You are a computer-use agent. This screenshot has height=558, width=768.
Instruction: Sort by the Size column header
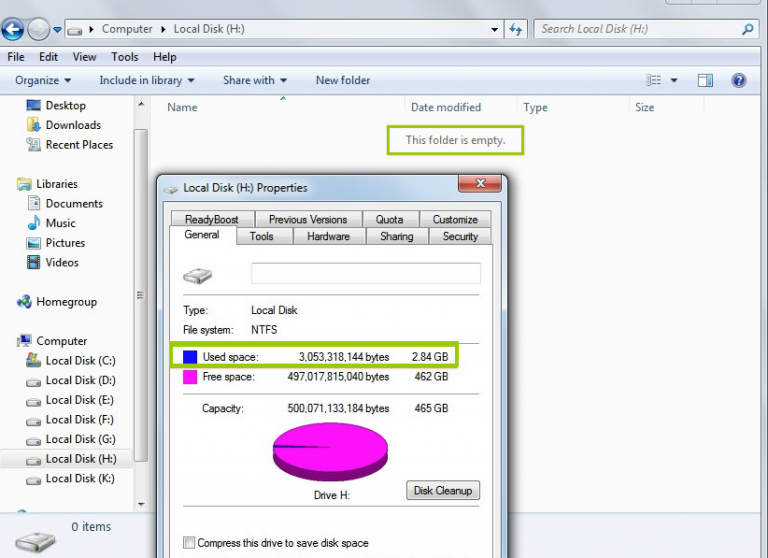coord(645,107)
